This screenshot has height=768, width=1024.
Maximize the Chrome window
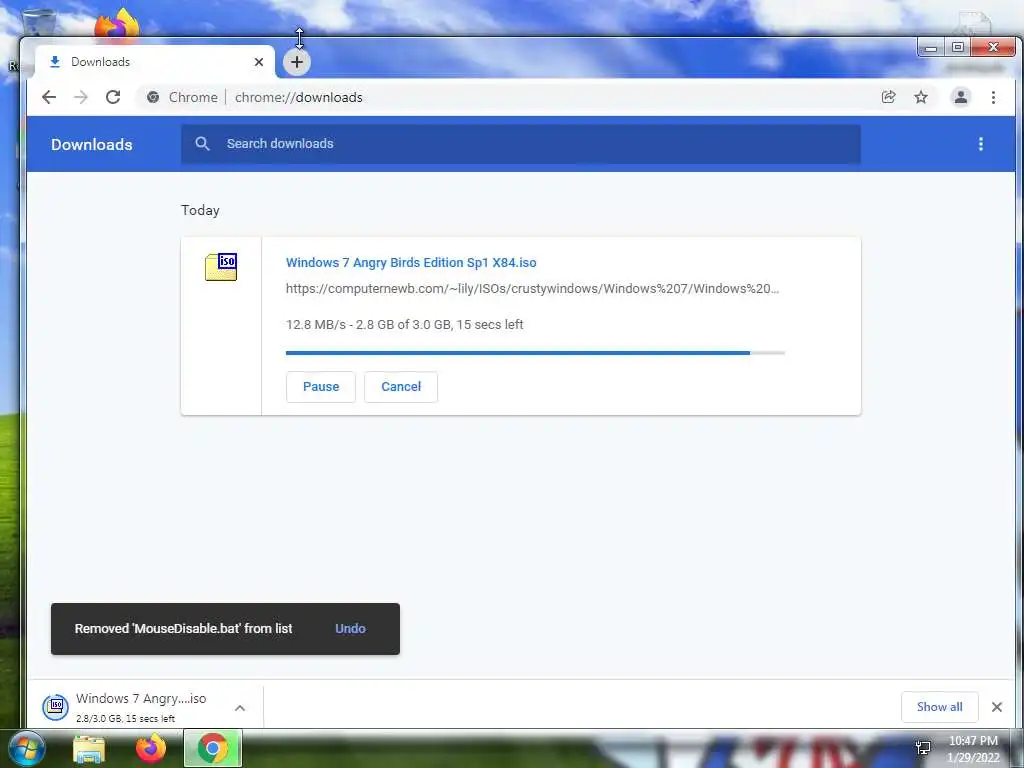957,47
